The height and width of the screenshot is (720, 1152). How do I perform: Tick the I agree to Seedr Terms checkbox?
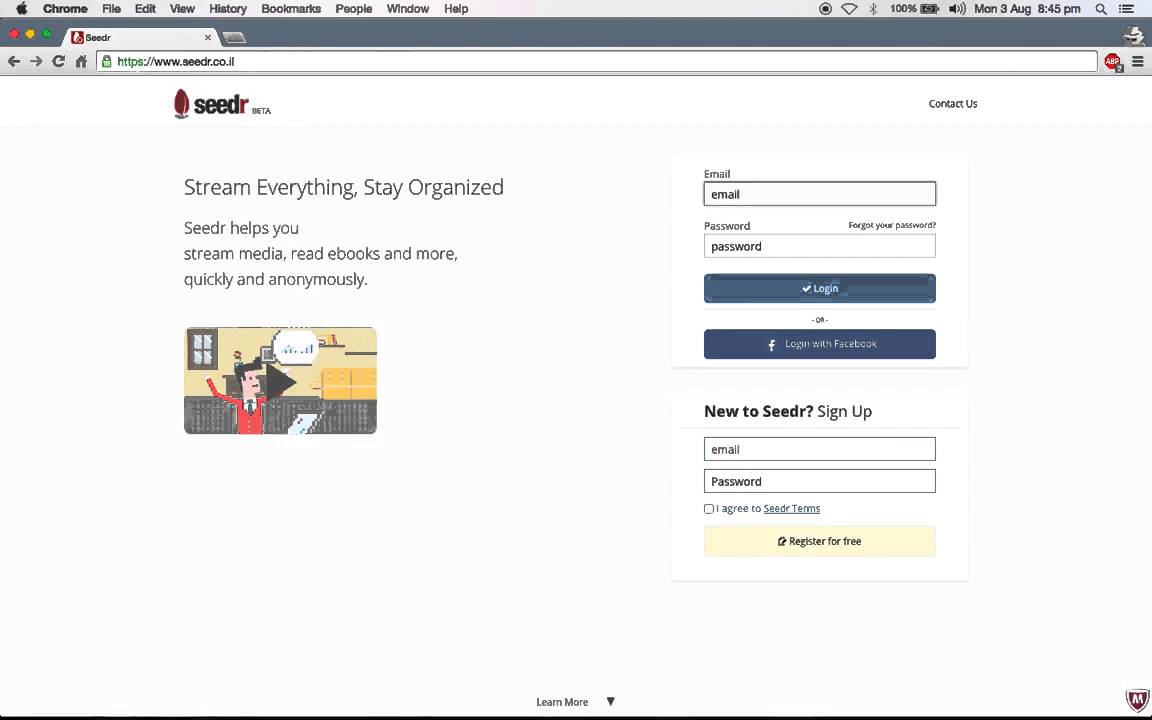pos(708,508)
